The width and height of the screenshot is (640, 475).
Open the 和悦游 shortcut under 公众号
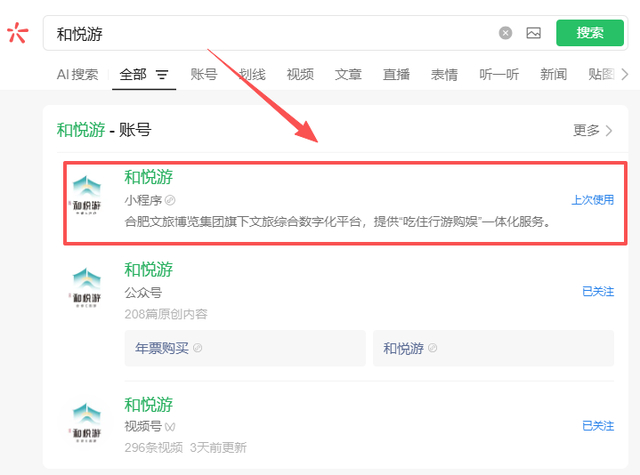[x=493, y=348]
